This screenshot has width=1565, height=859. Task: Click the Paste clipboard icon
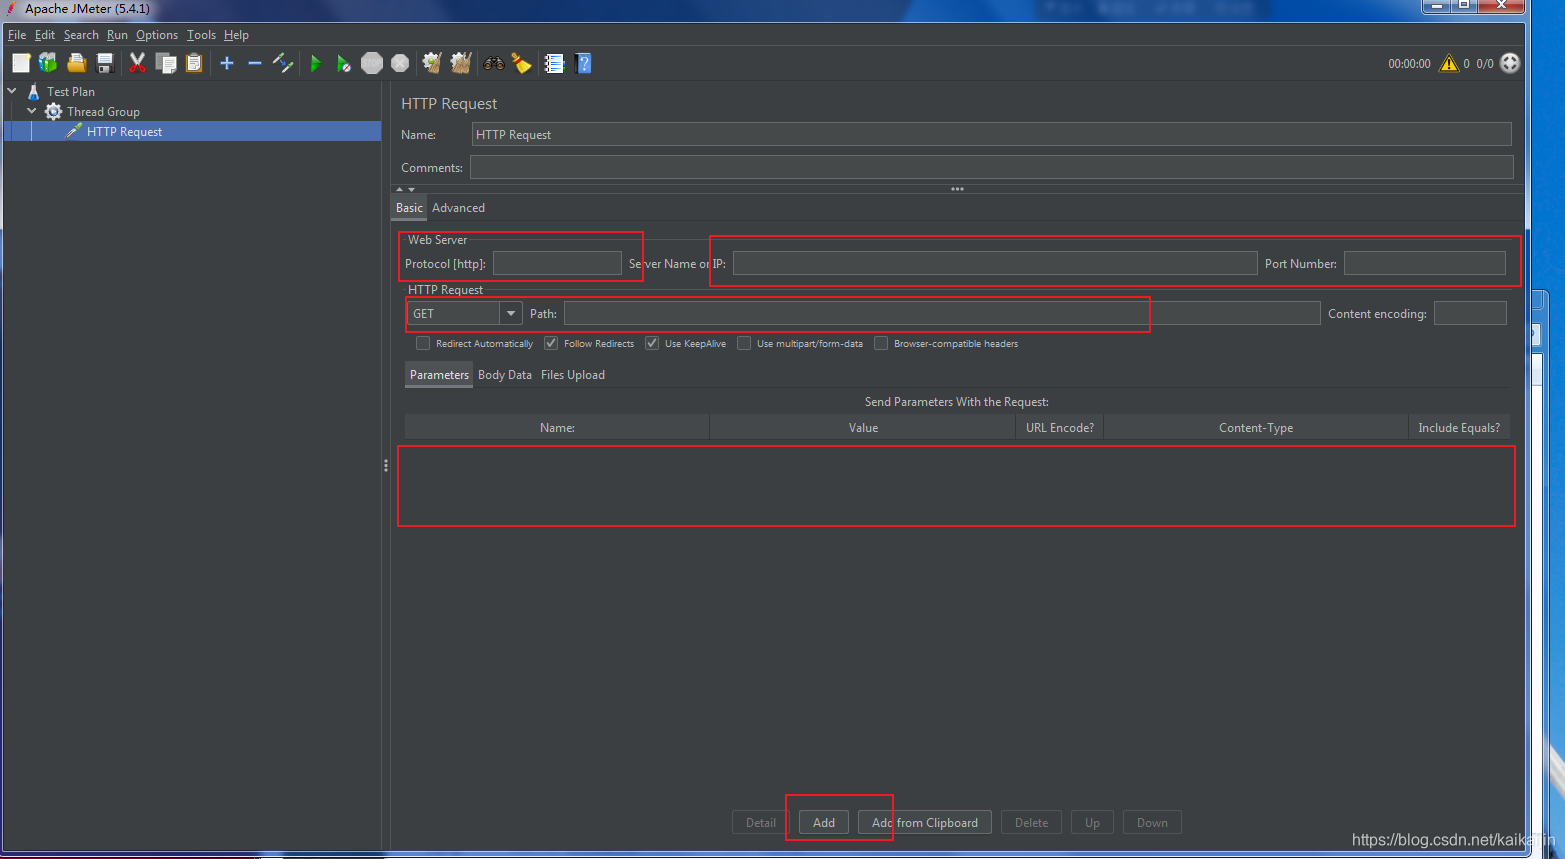tap(194, 63)
